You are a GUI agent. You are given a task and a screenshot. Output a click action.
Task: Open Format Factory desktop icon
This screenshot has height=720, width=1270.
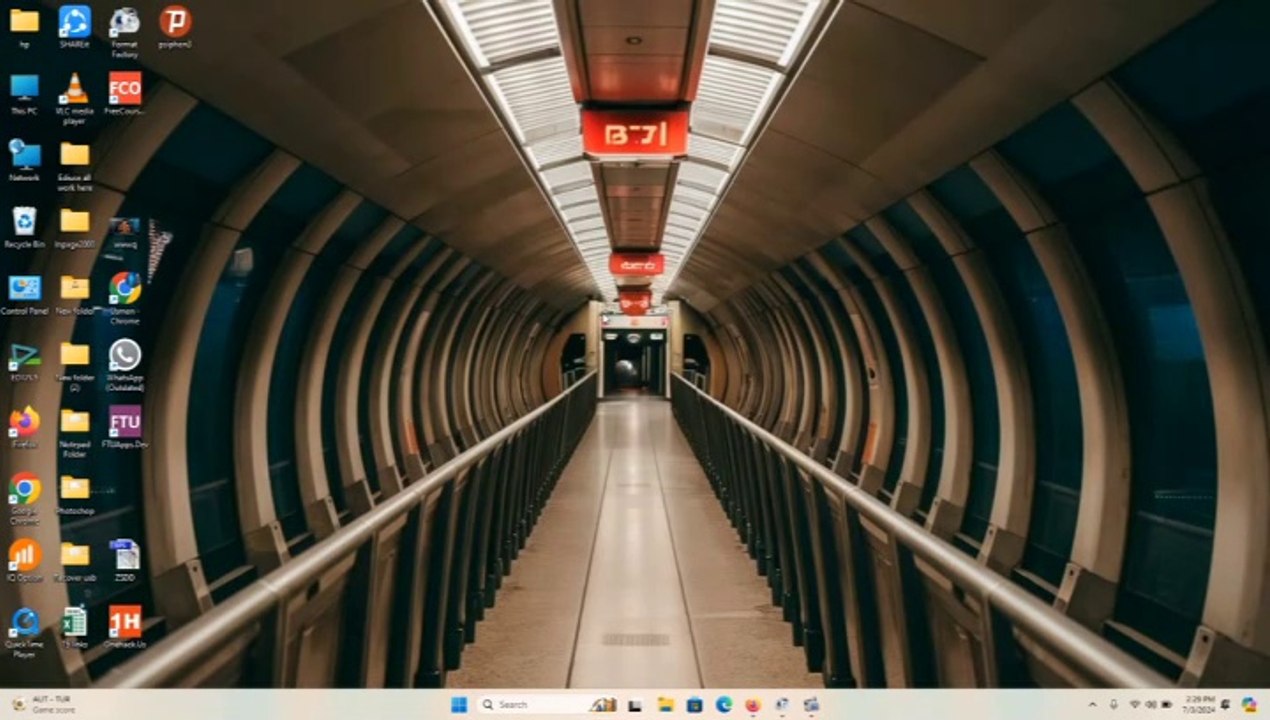(124, 30)
